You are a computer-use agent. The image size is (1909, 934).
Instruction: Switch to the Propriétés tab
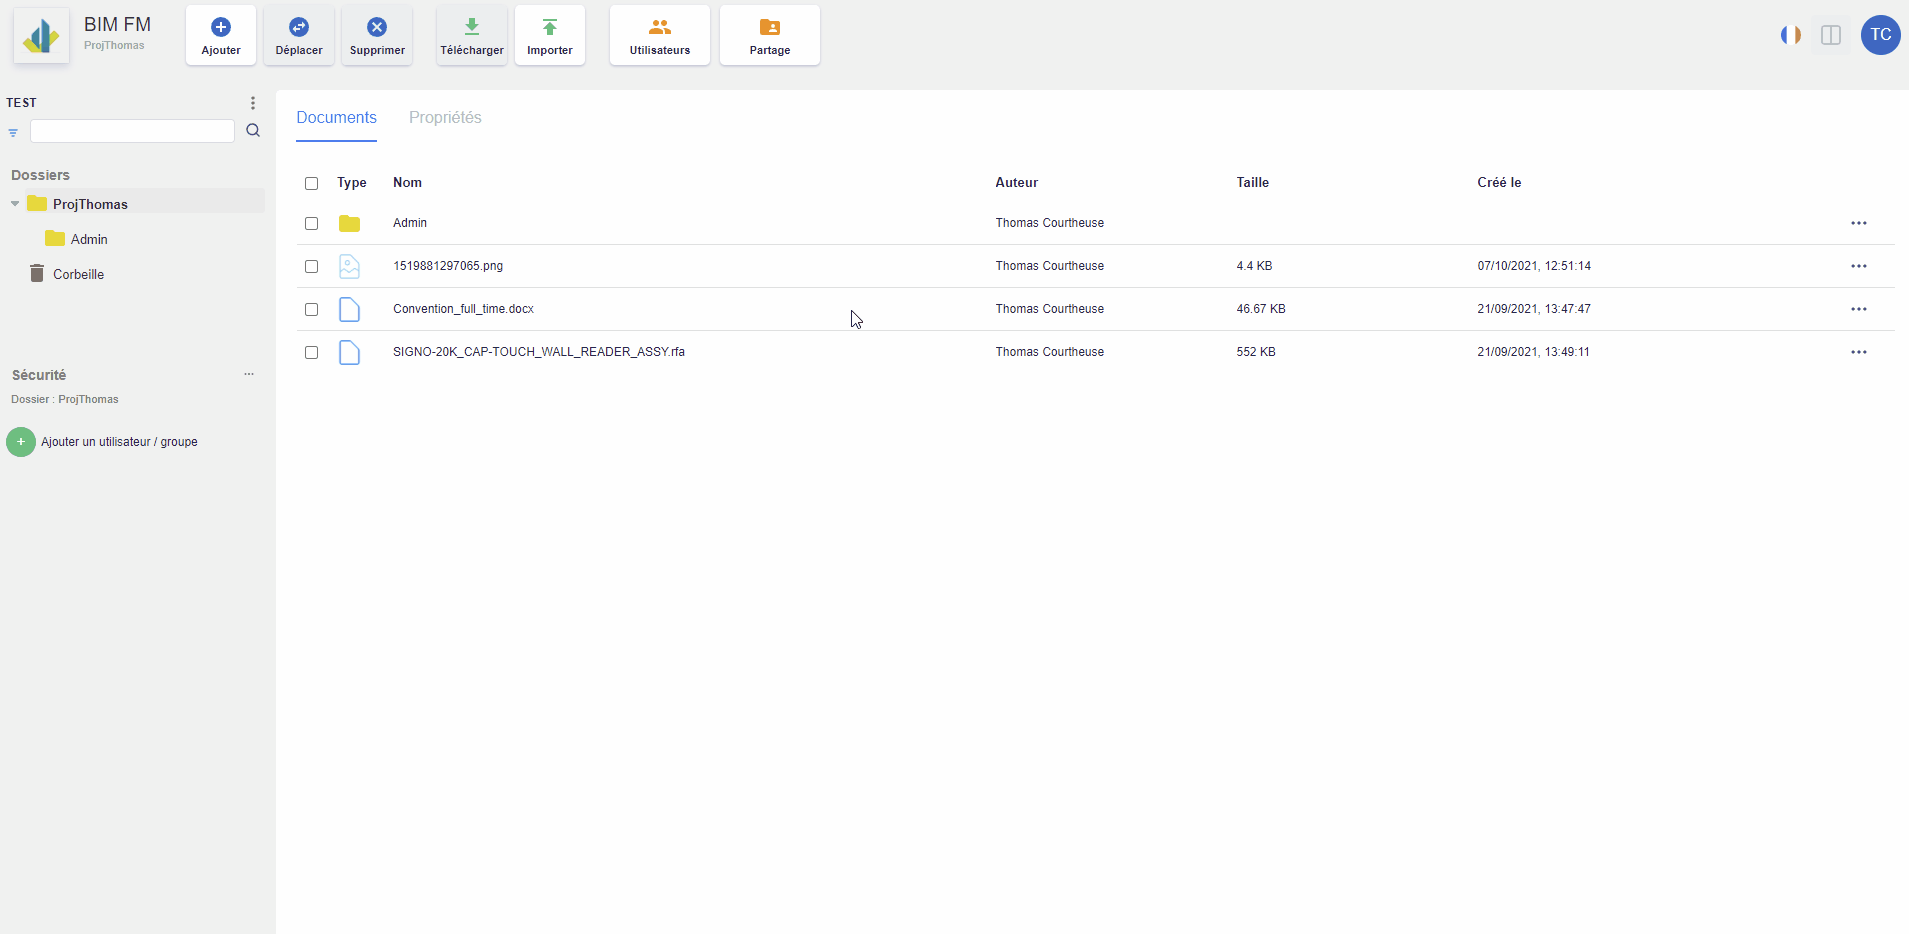(x=445, y=118)
